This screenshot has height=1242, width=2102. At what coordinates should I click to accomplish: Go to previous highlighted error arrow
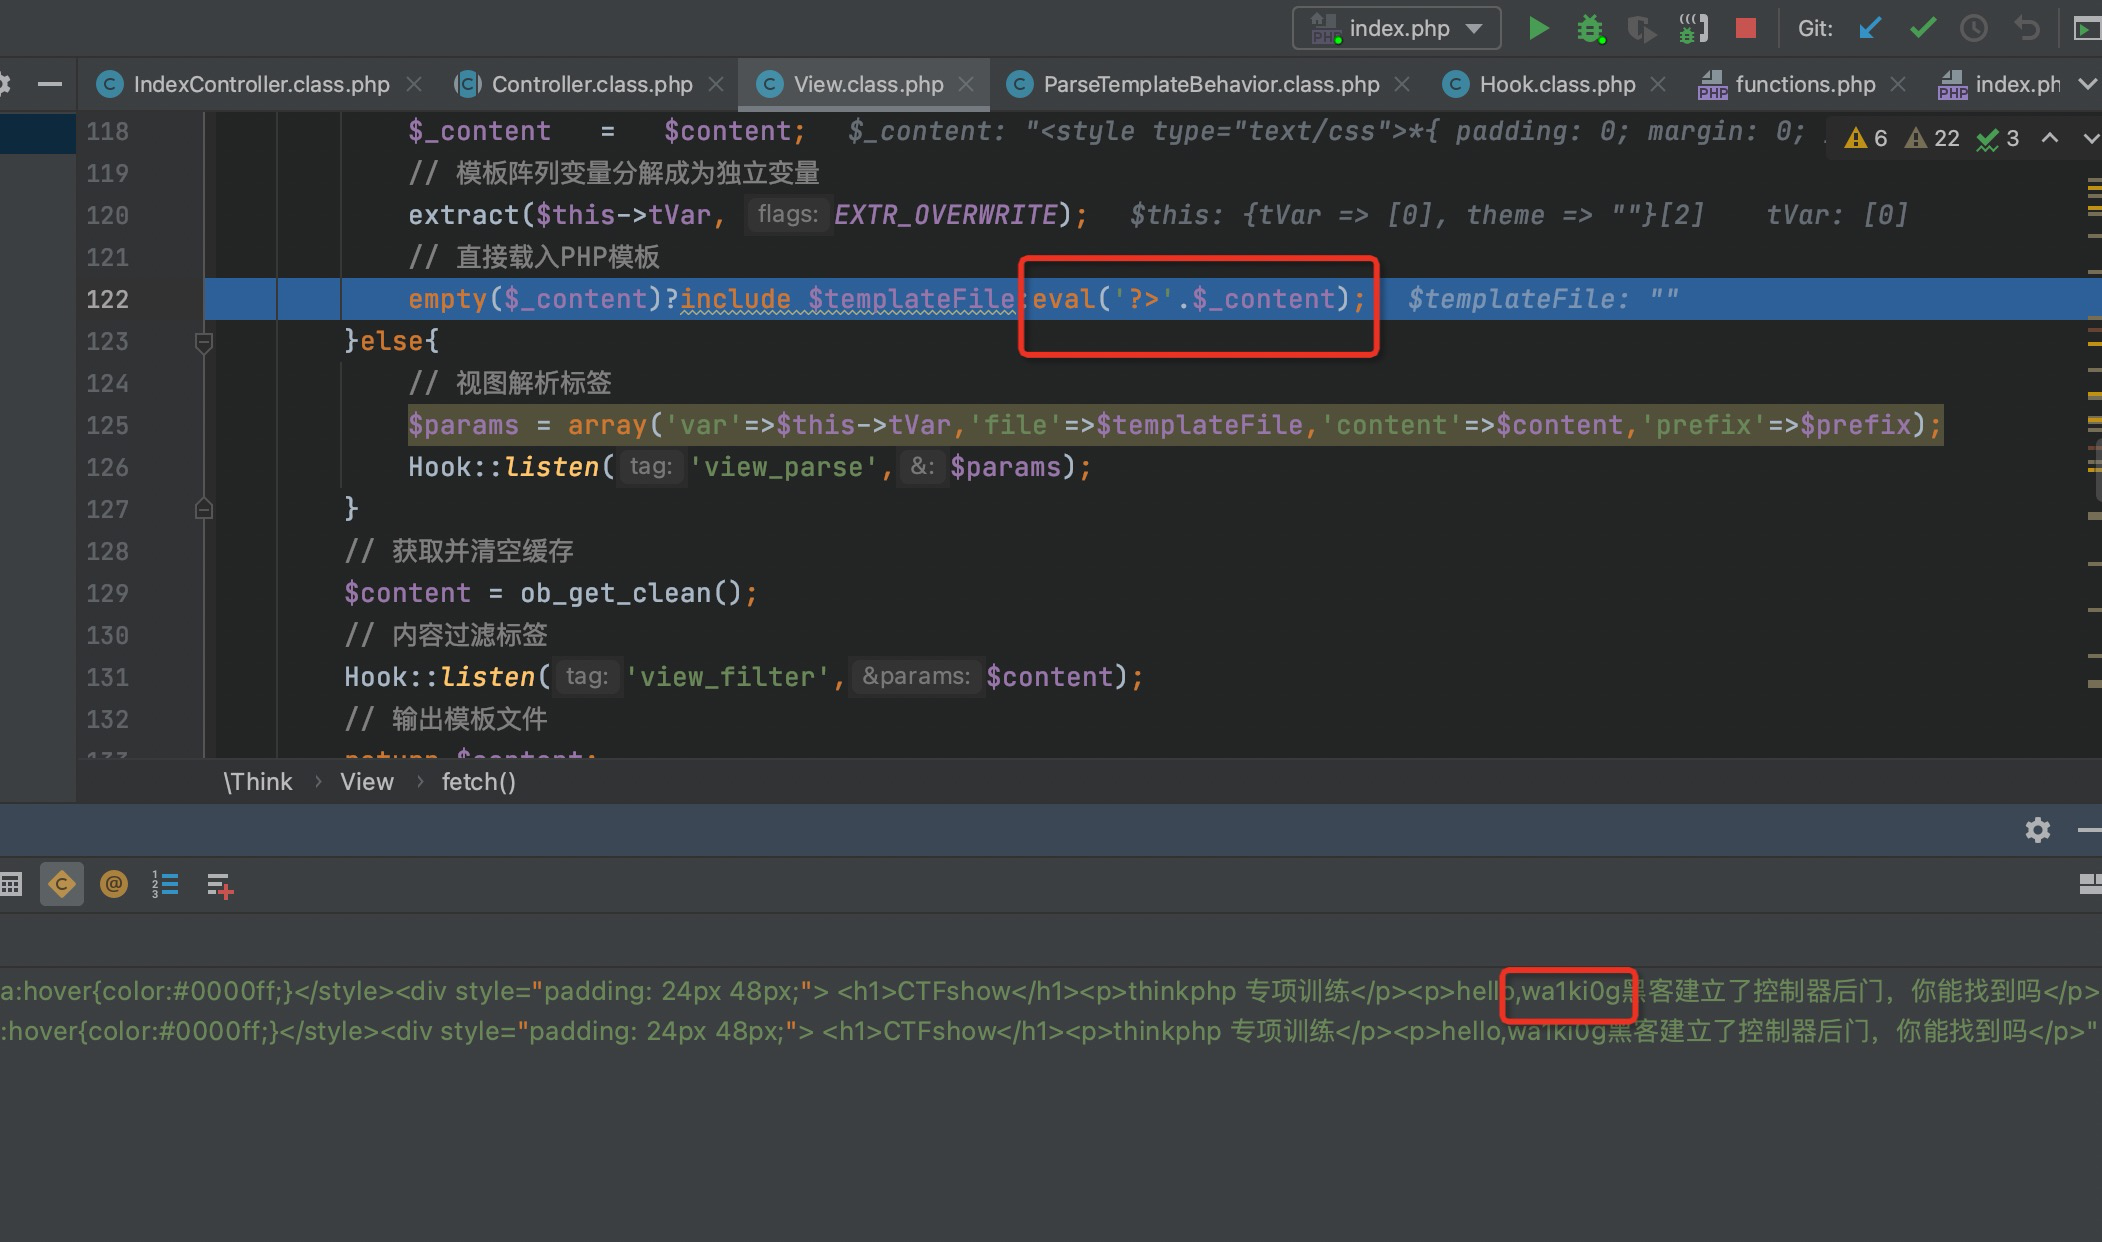click(x=2049, y=138)
